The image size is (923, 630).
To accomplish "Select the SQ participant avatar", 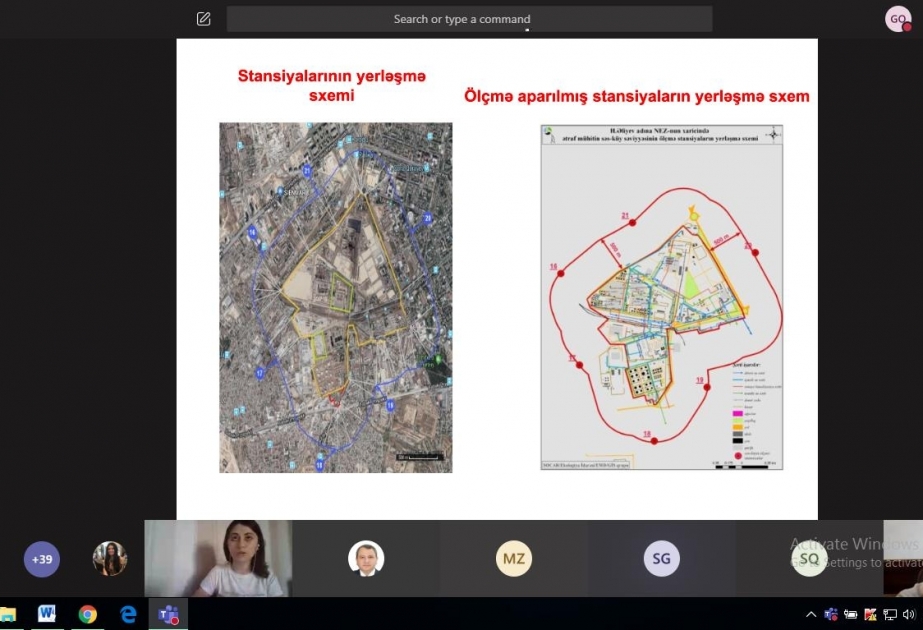I will (809, 558).
